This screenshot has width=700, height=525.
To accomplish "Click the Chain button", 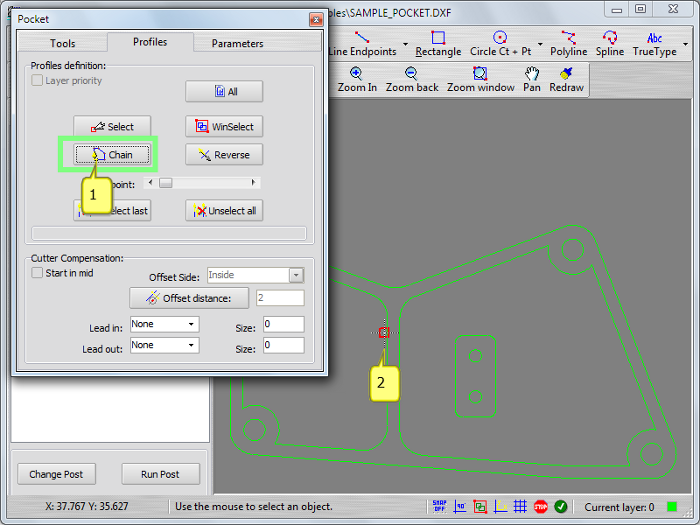I will point(112,155).
